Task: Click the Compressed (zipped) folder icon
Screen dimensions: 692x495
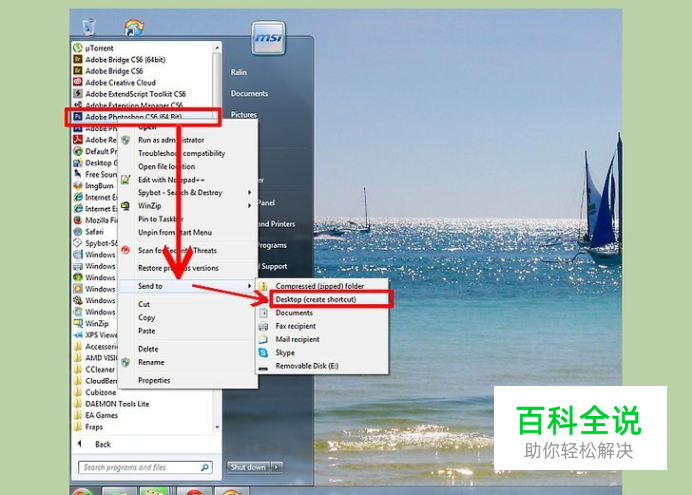Action: [263, 286]
